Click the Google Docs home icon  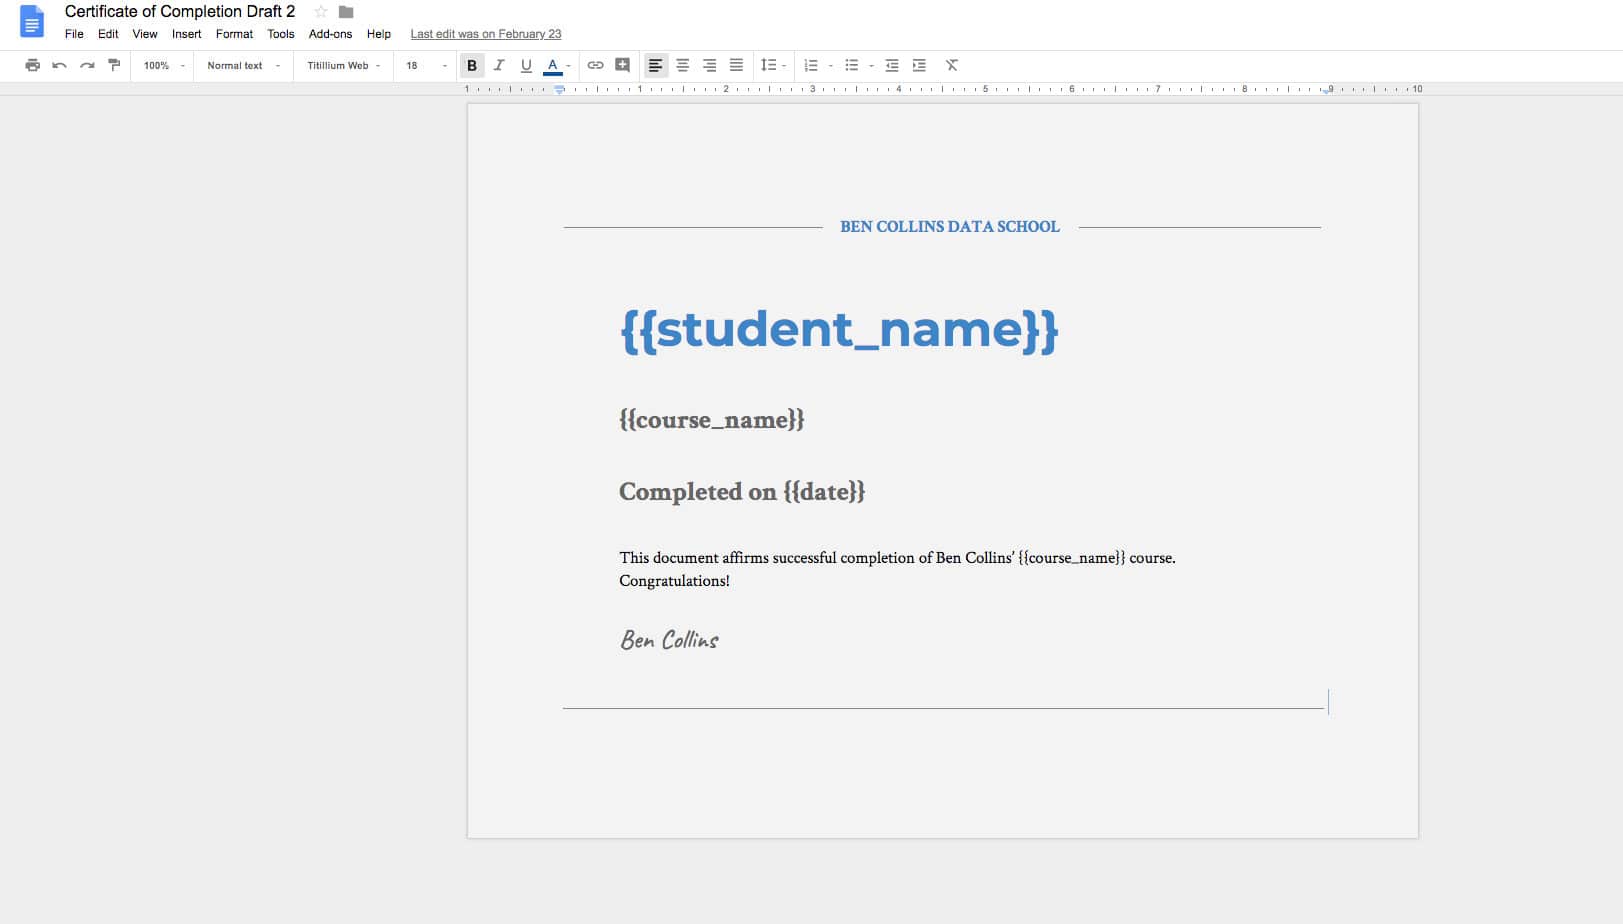32,22
